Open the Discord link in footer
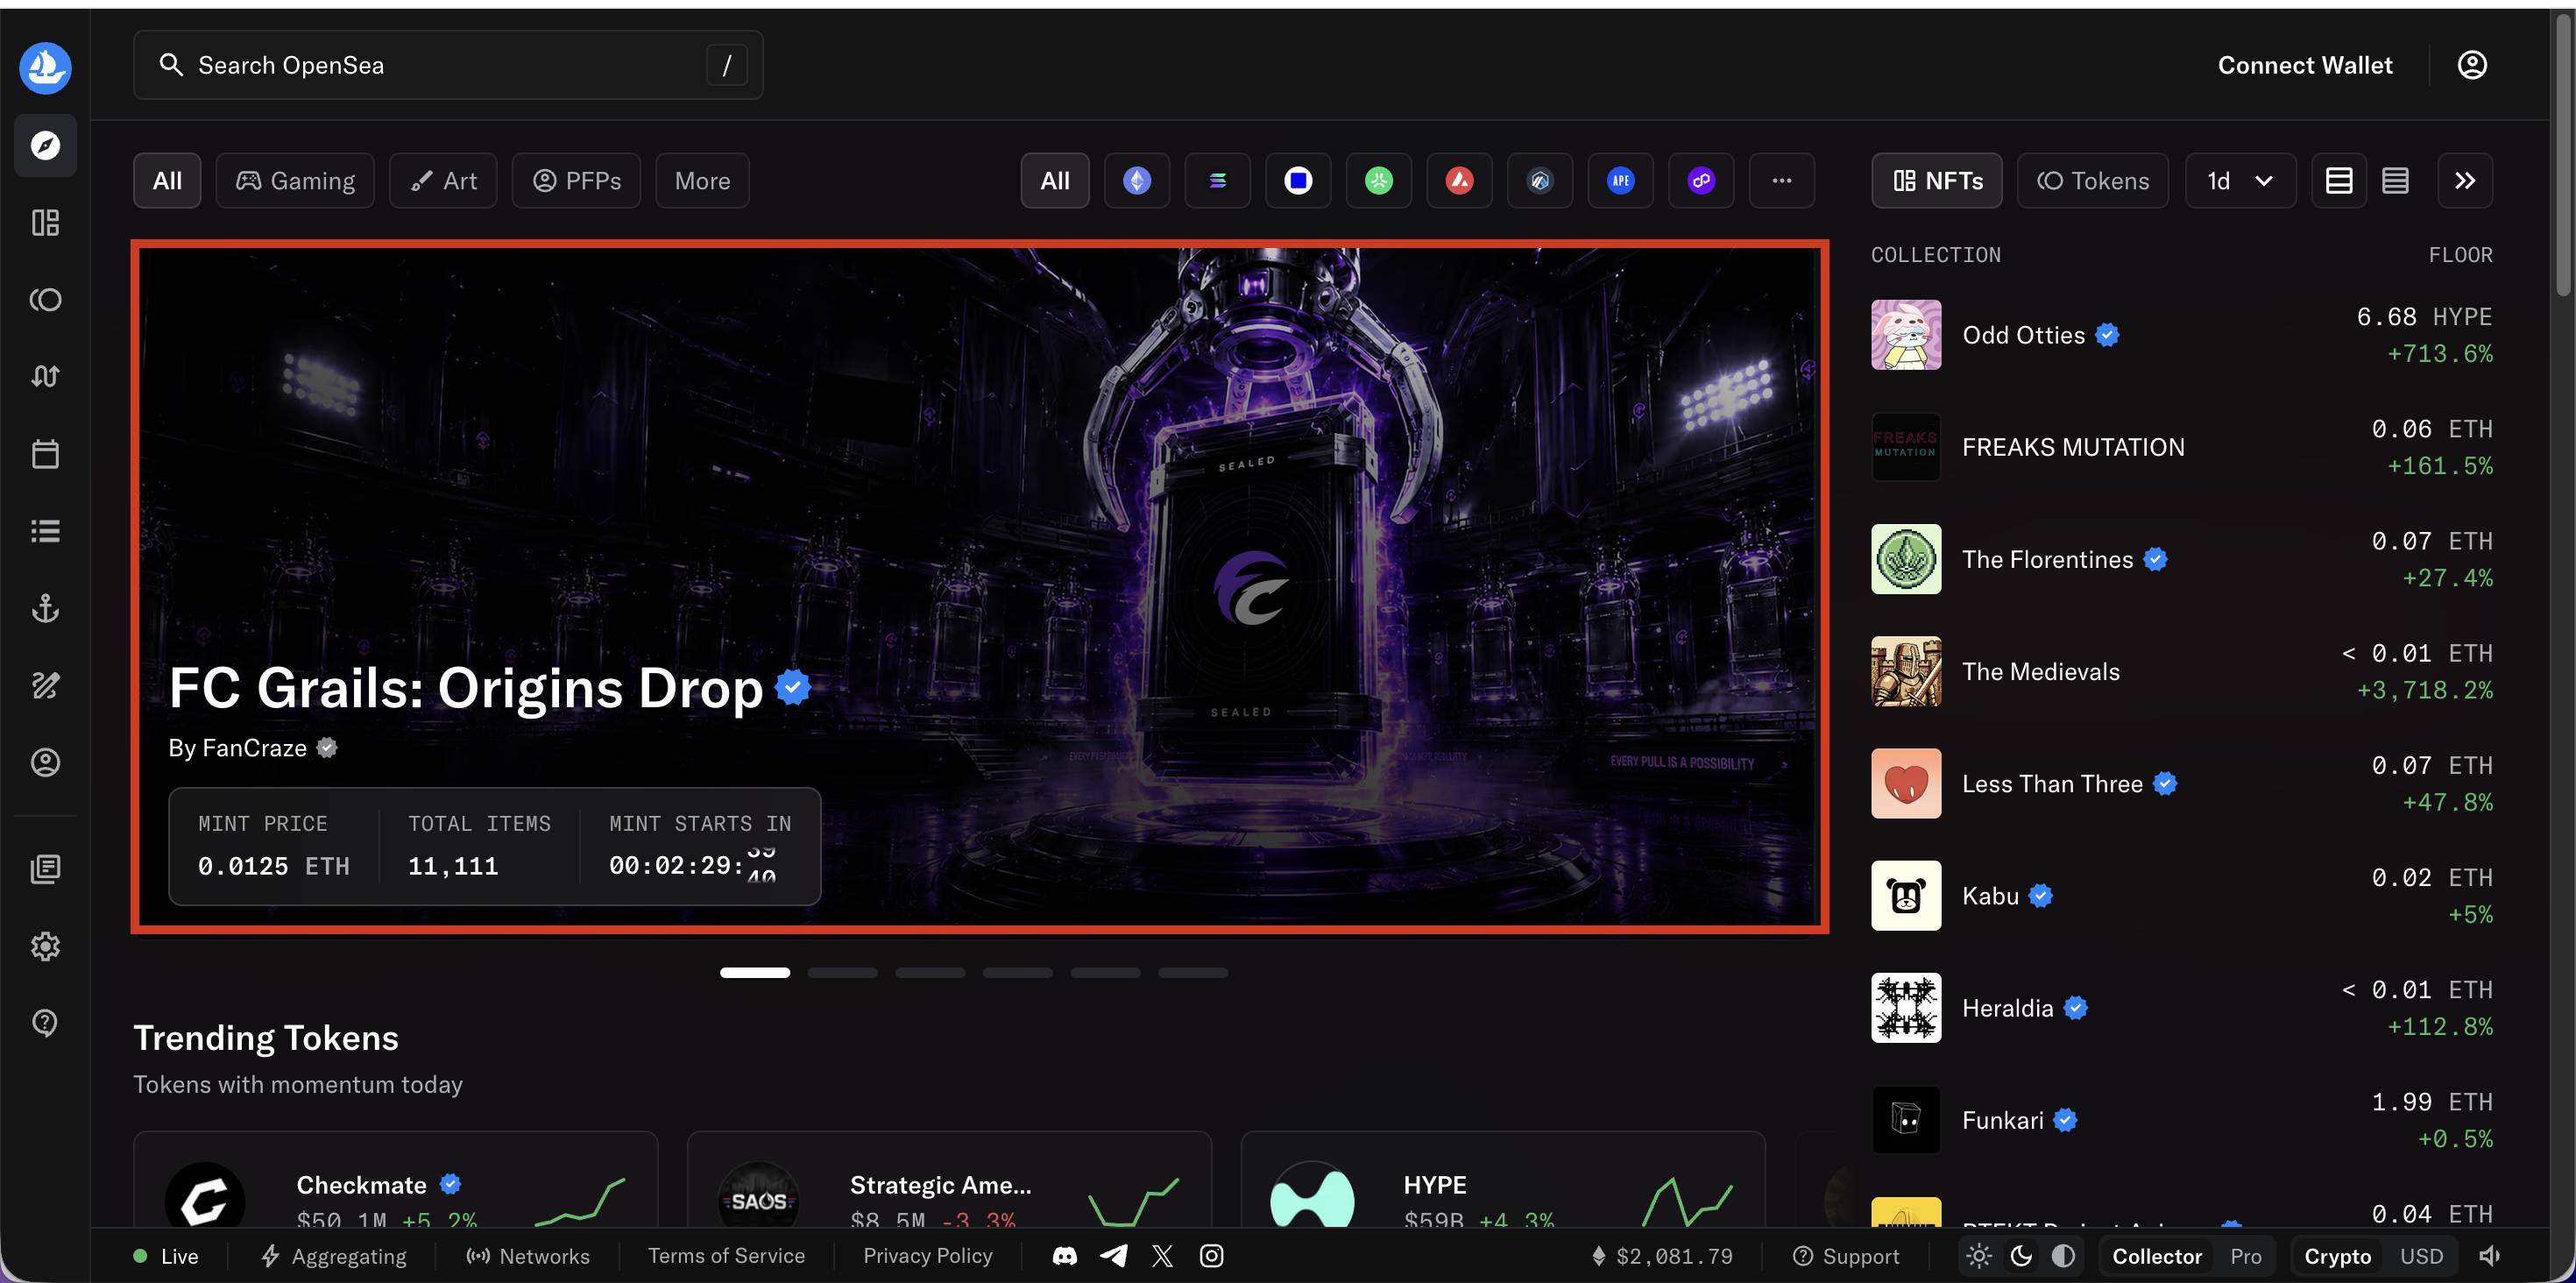The height and width of the screenshot is (1283, 2576). click(1065, 1256)
